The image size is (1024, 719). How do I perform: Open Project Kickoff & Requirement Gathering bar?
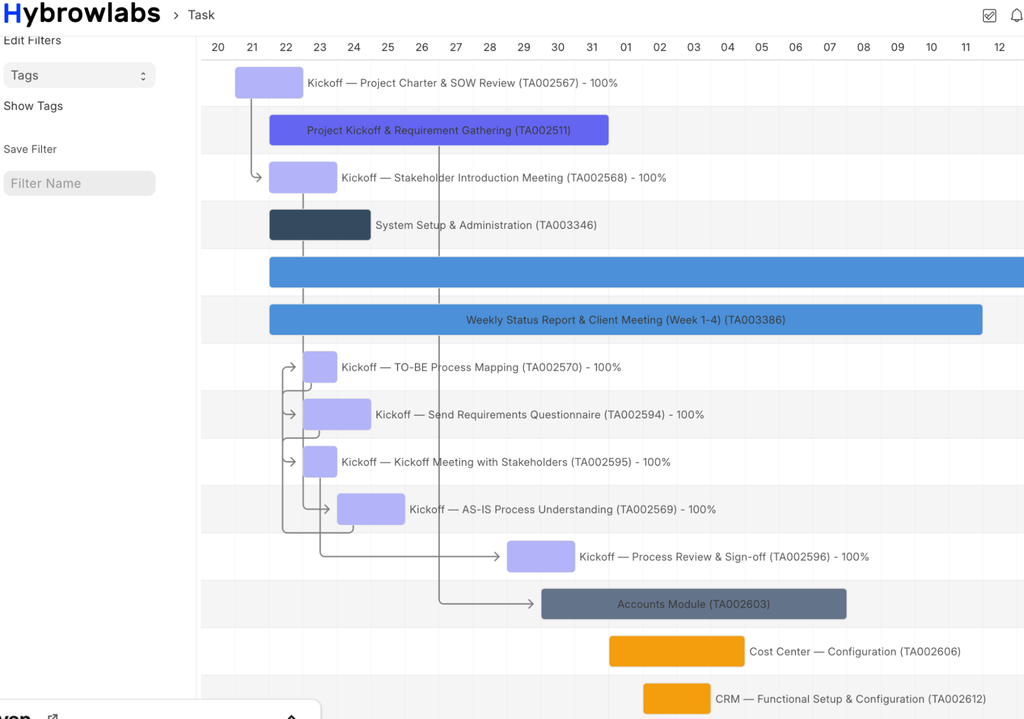(439, 130)
